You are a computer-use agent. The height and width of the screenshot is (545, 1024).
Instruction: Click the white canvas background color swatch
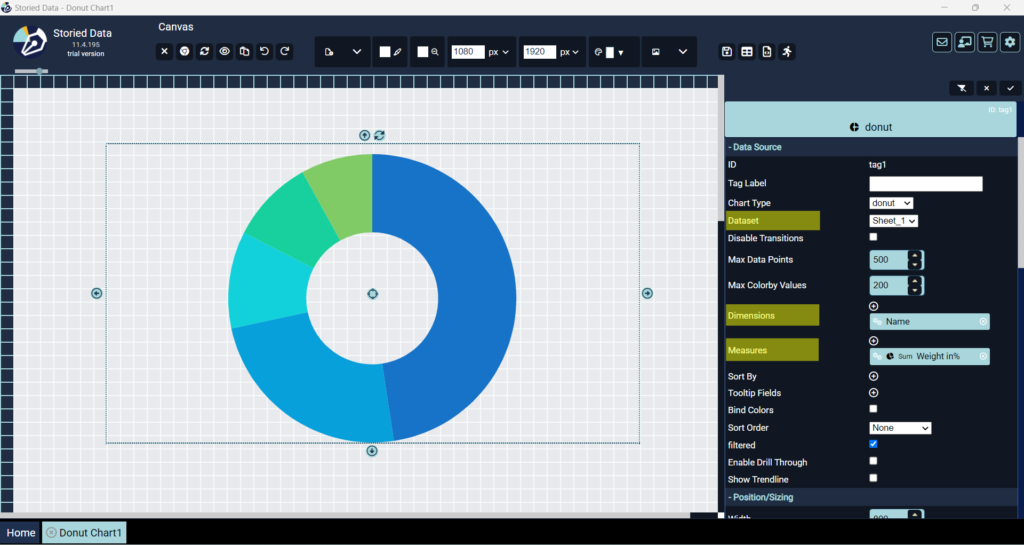coord(385,52)
